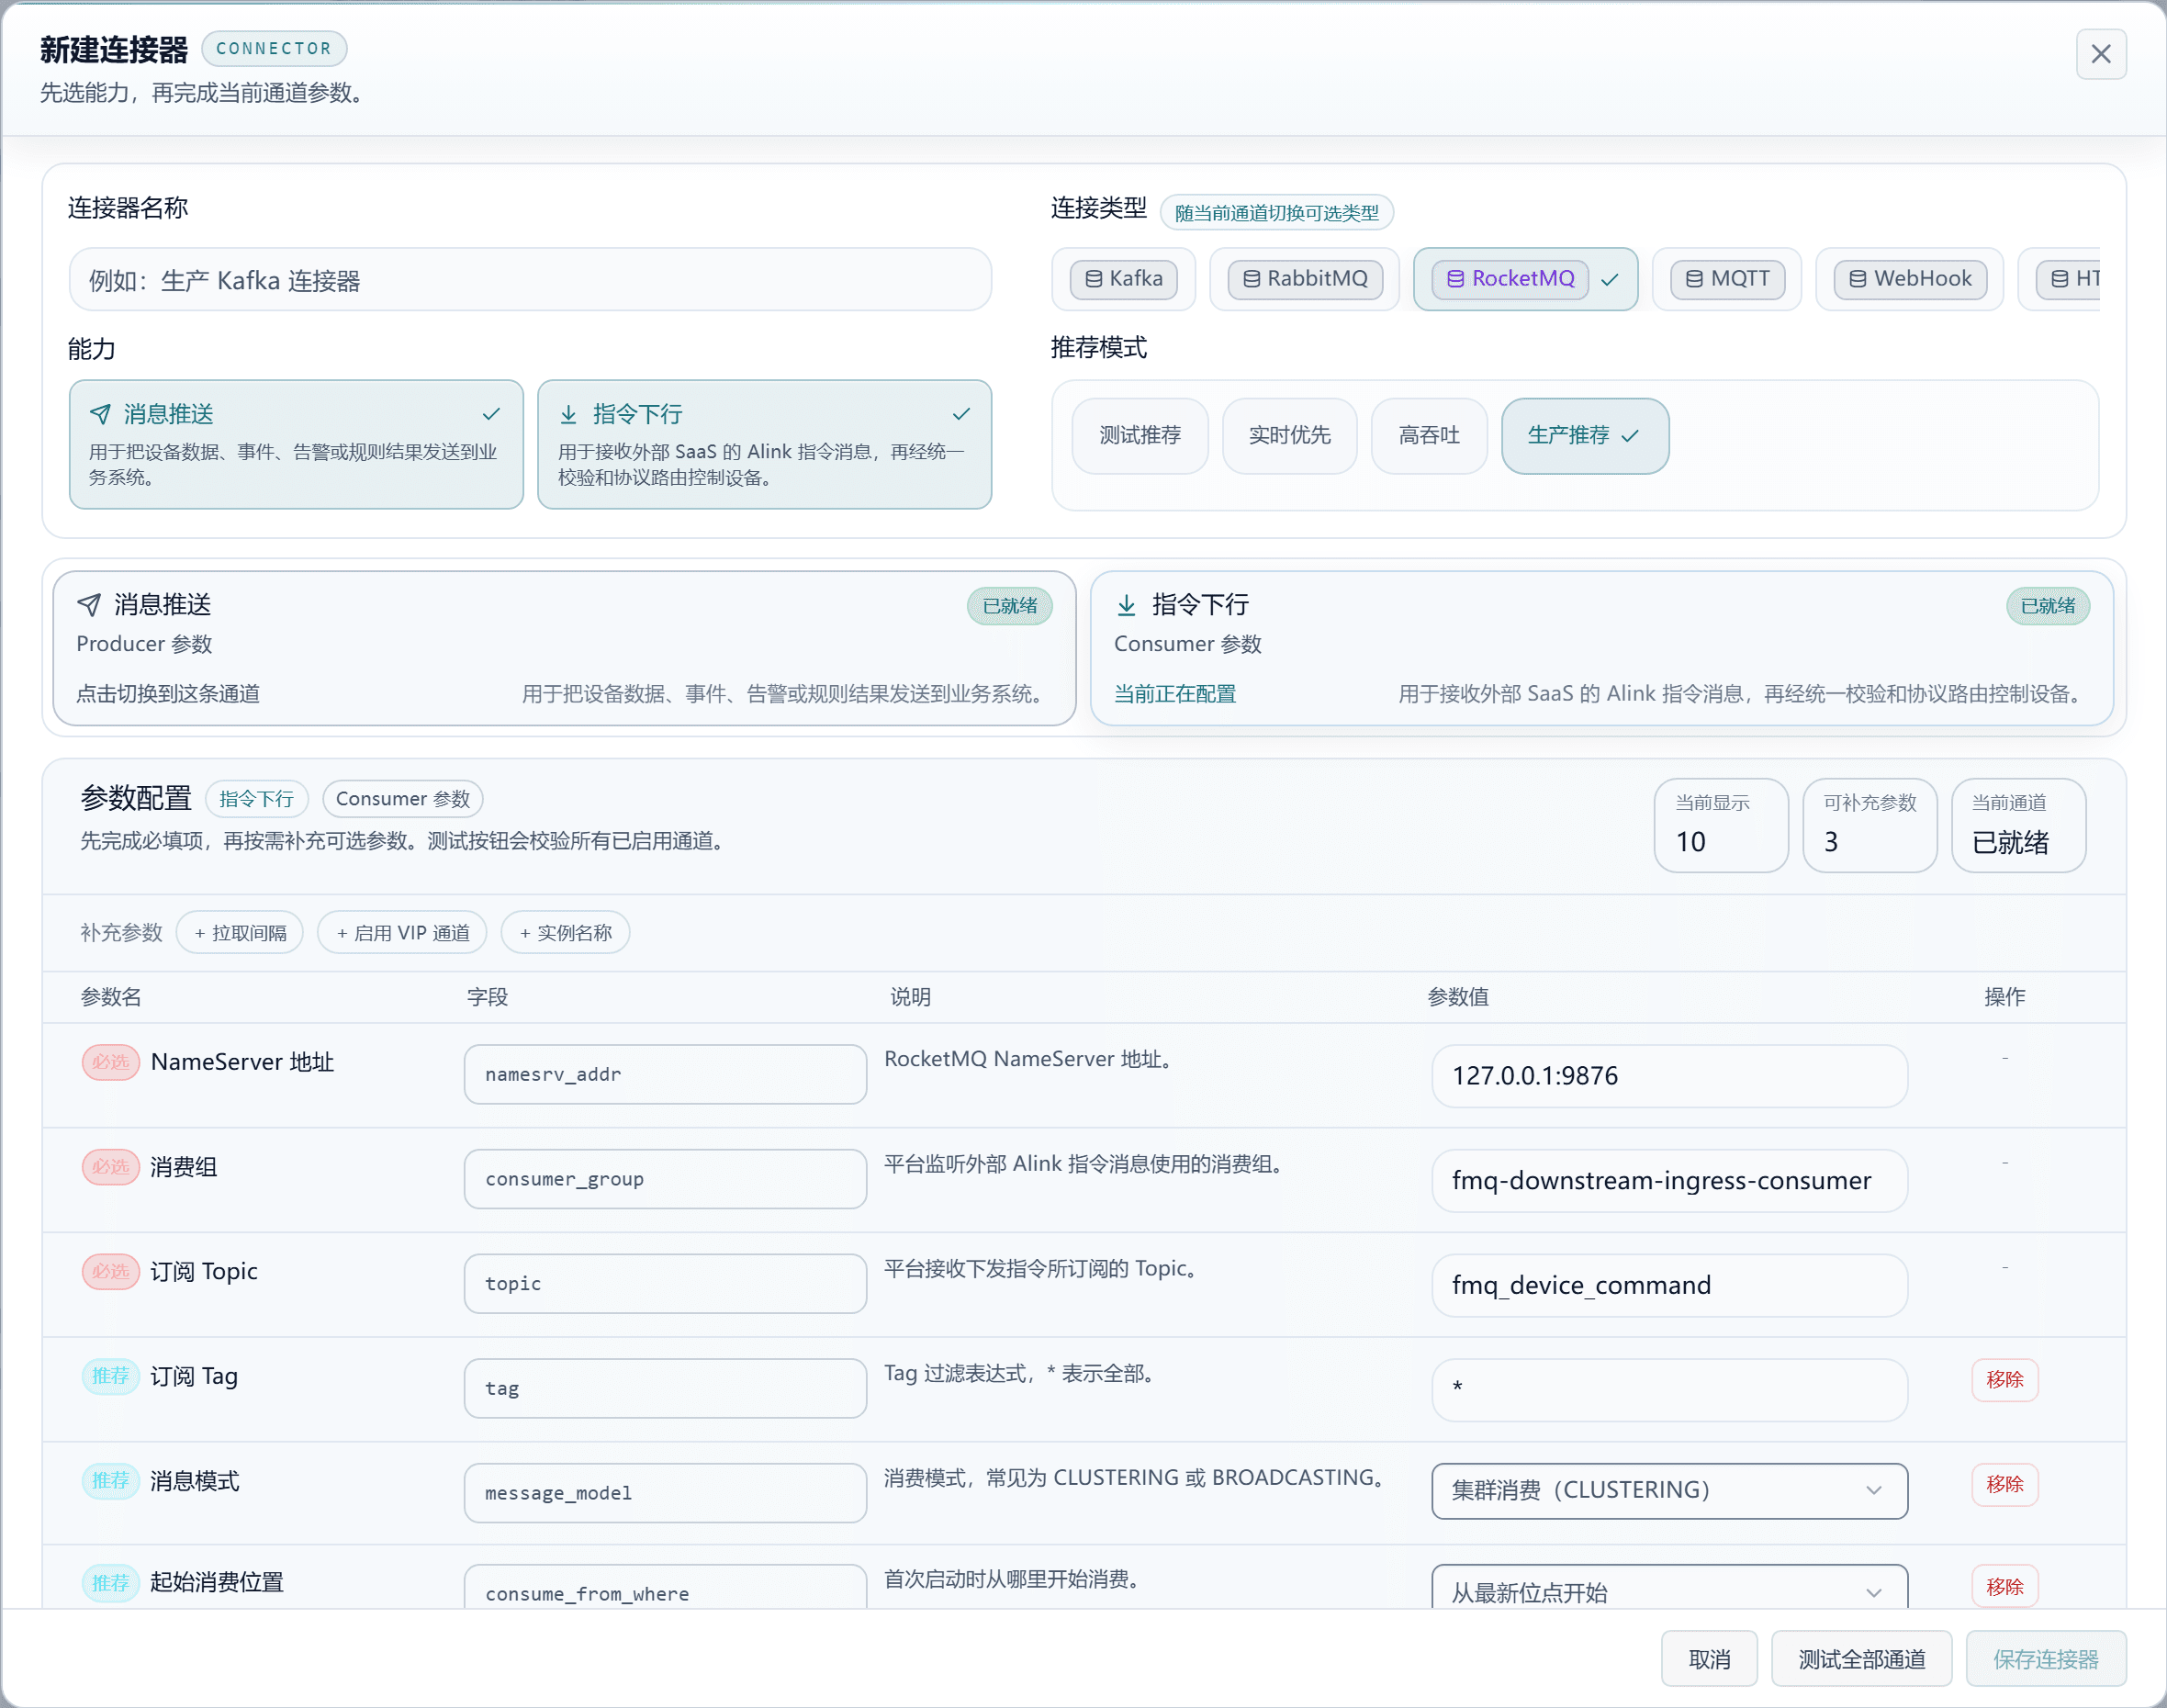Image resolution: width=2167 pixels, height=1708 pixels.
Task: Select WebHook connection type
Action: tap(1909, 279)
